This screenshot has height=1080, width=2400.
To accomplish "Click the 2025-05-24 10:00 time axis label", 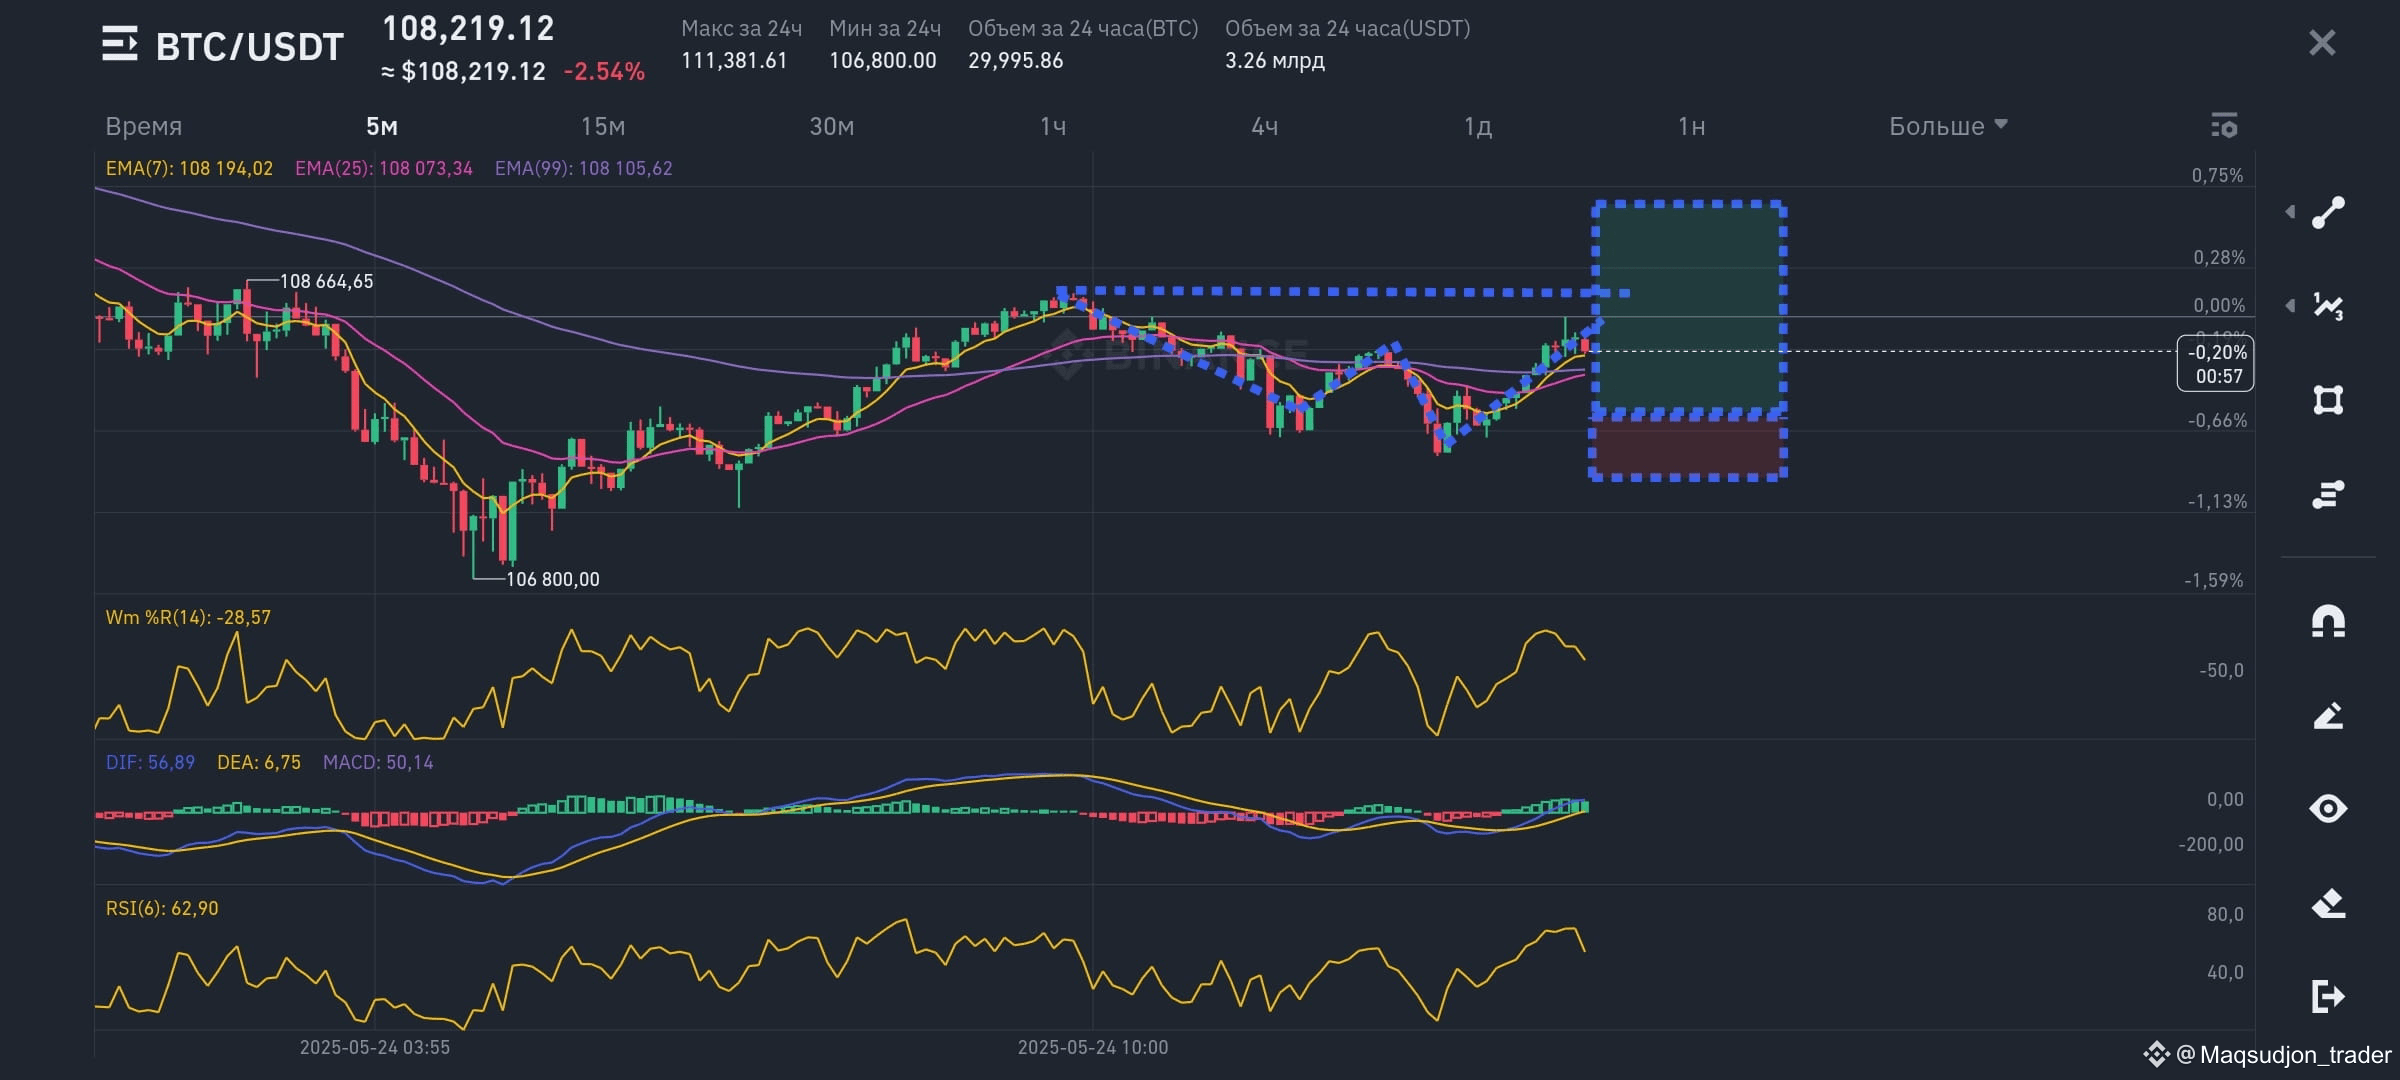I will click(x=1093, y=1047).
